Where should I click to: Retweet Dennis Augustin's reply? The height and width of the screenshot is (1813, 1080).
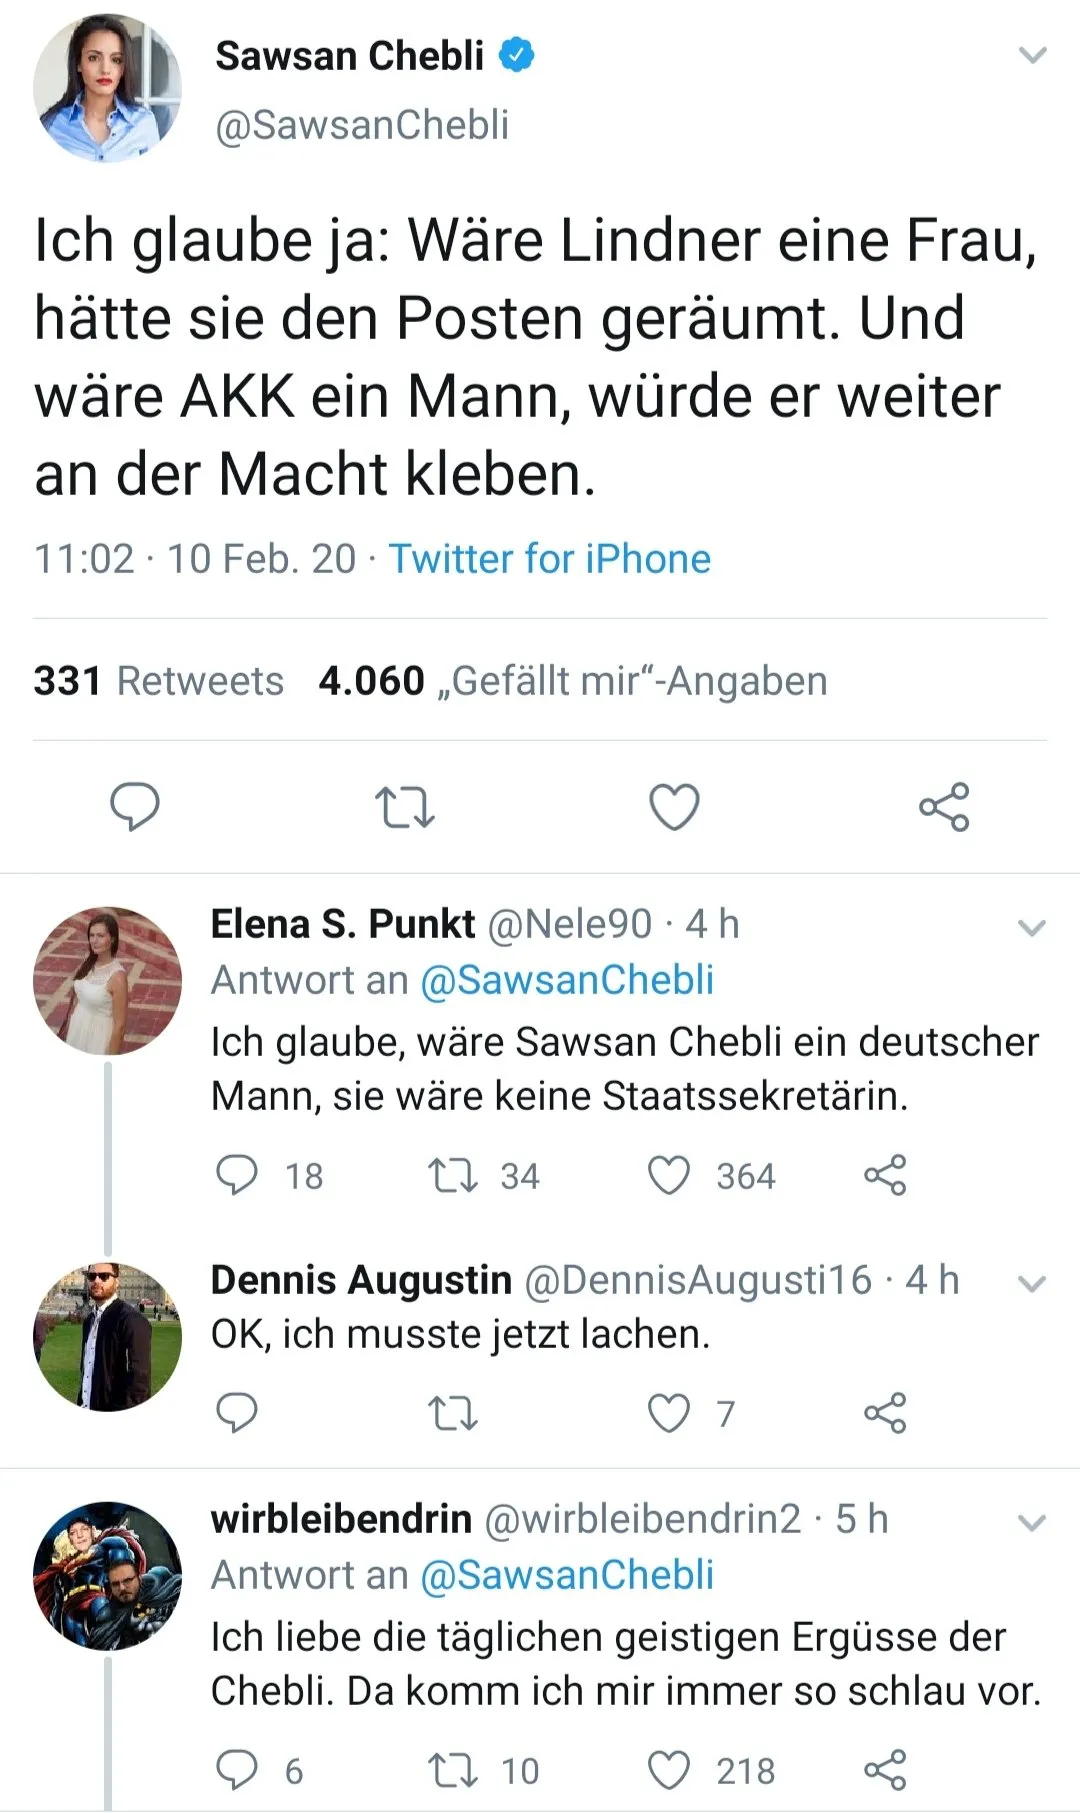tap(453, 1413)
